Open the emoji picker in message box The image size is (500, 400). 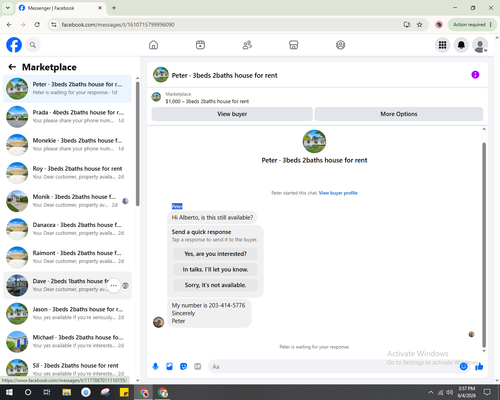click(x=463, y=367)
